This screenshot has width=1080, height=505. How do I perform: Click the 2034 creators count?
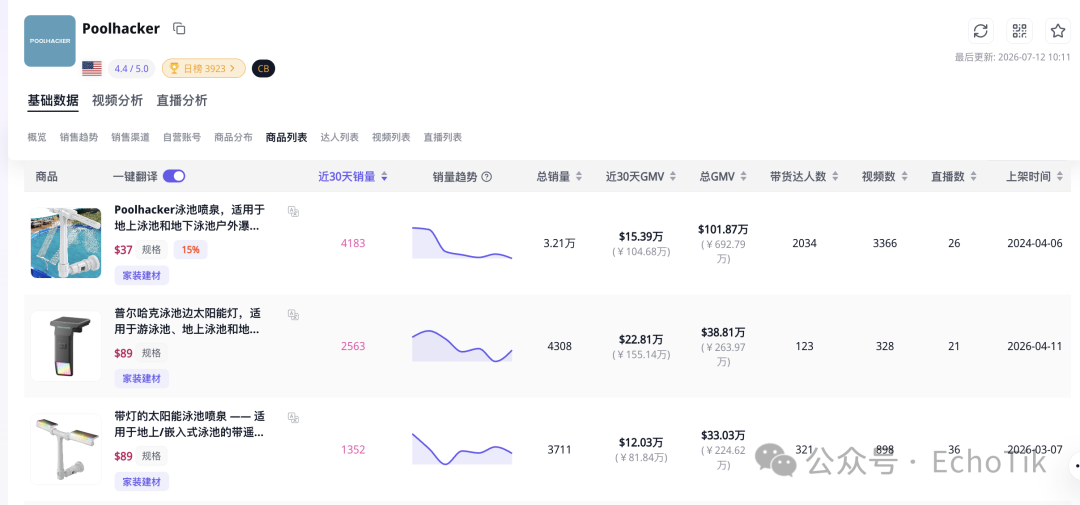pos(804,243)
